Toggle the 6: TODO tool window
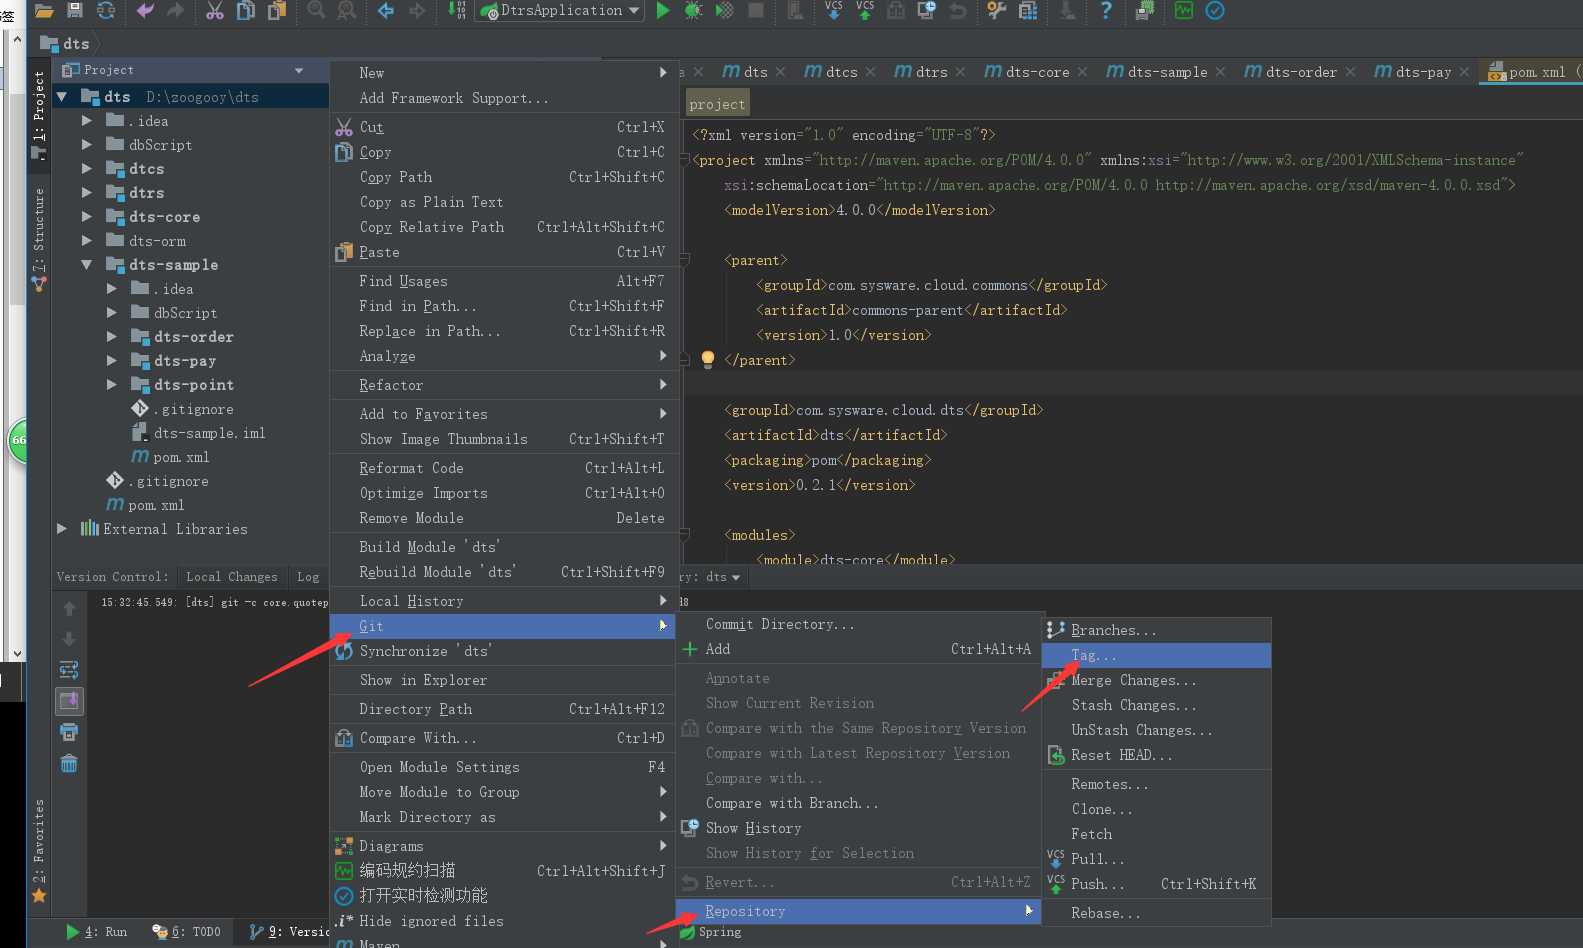 coord(186,932)
